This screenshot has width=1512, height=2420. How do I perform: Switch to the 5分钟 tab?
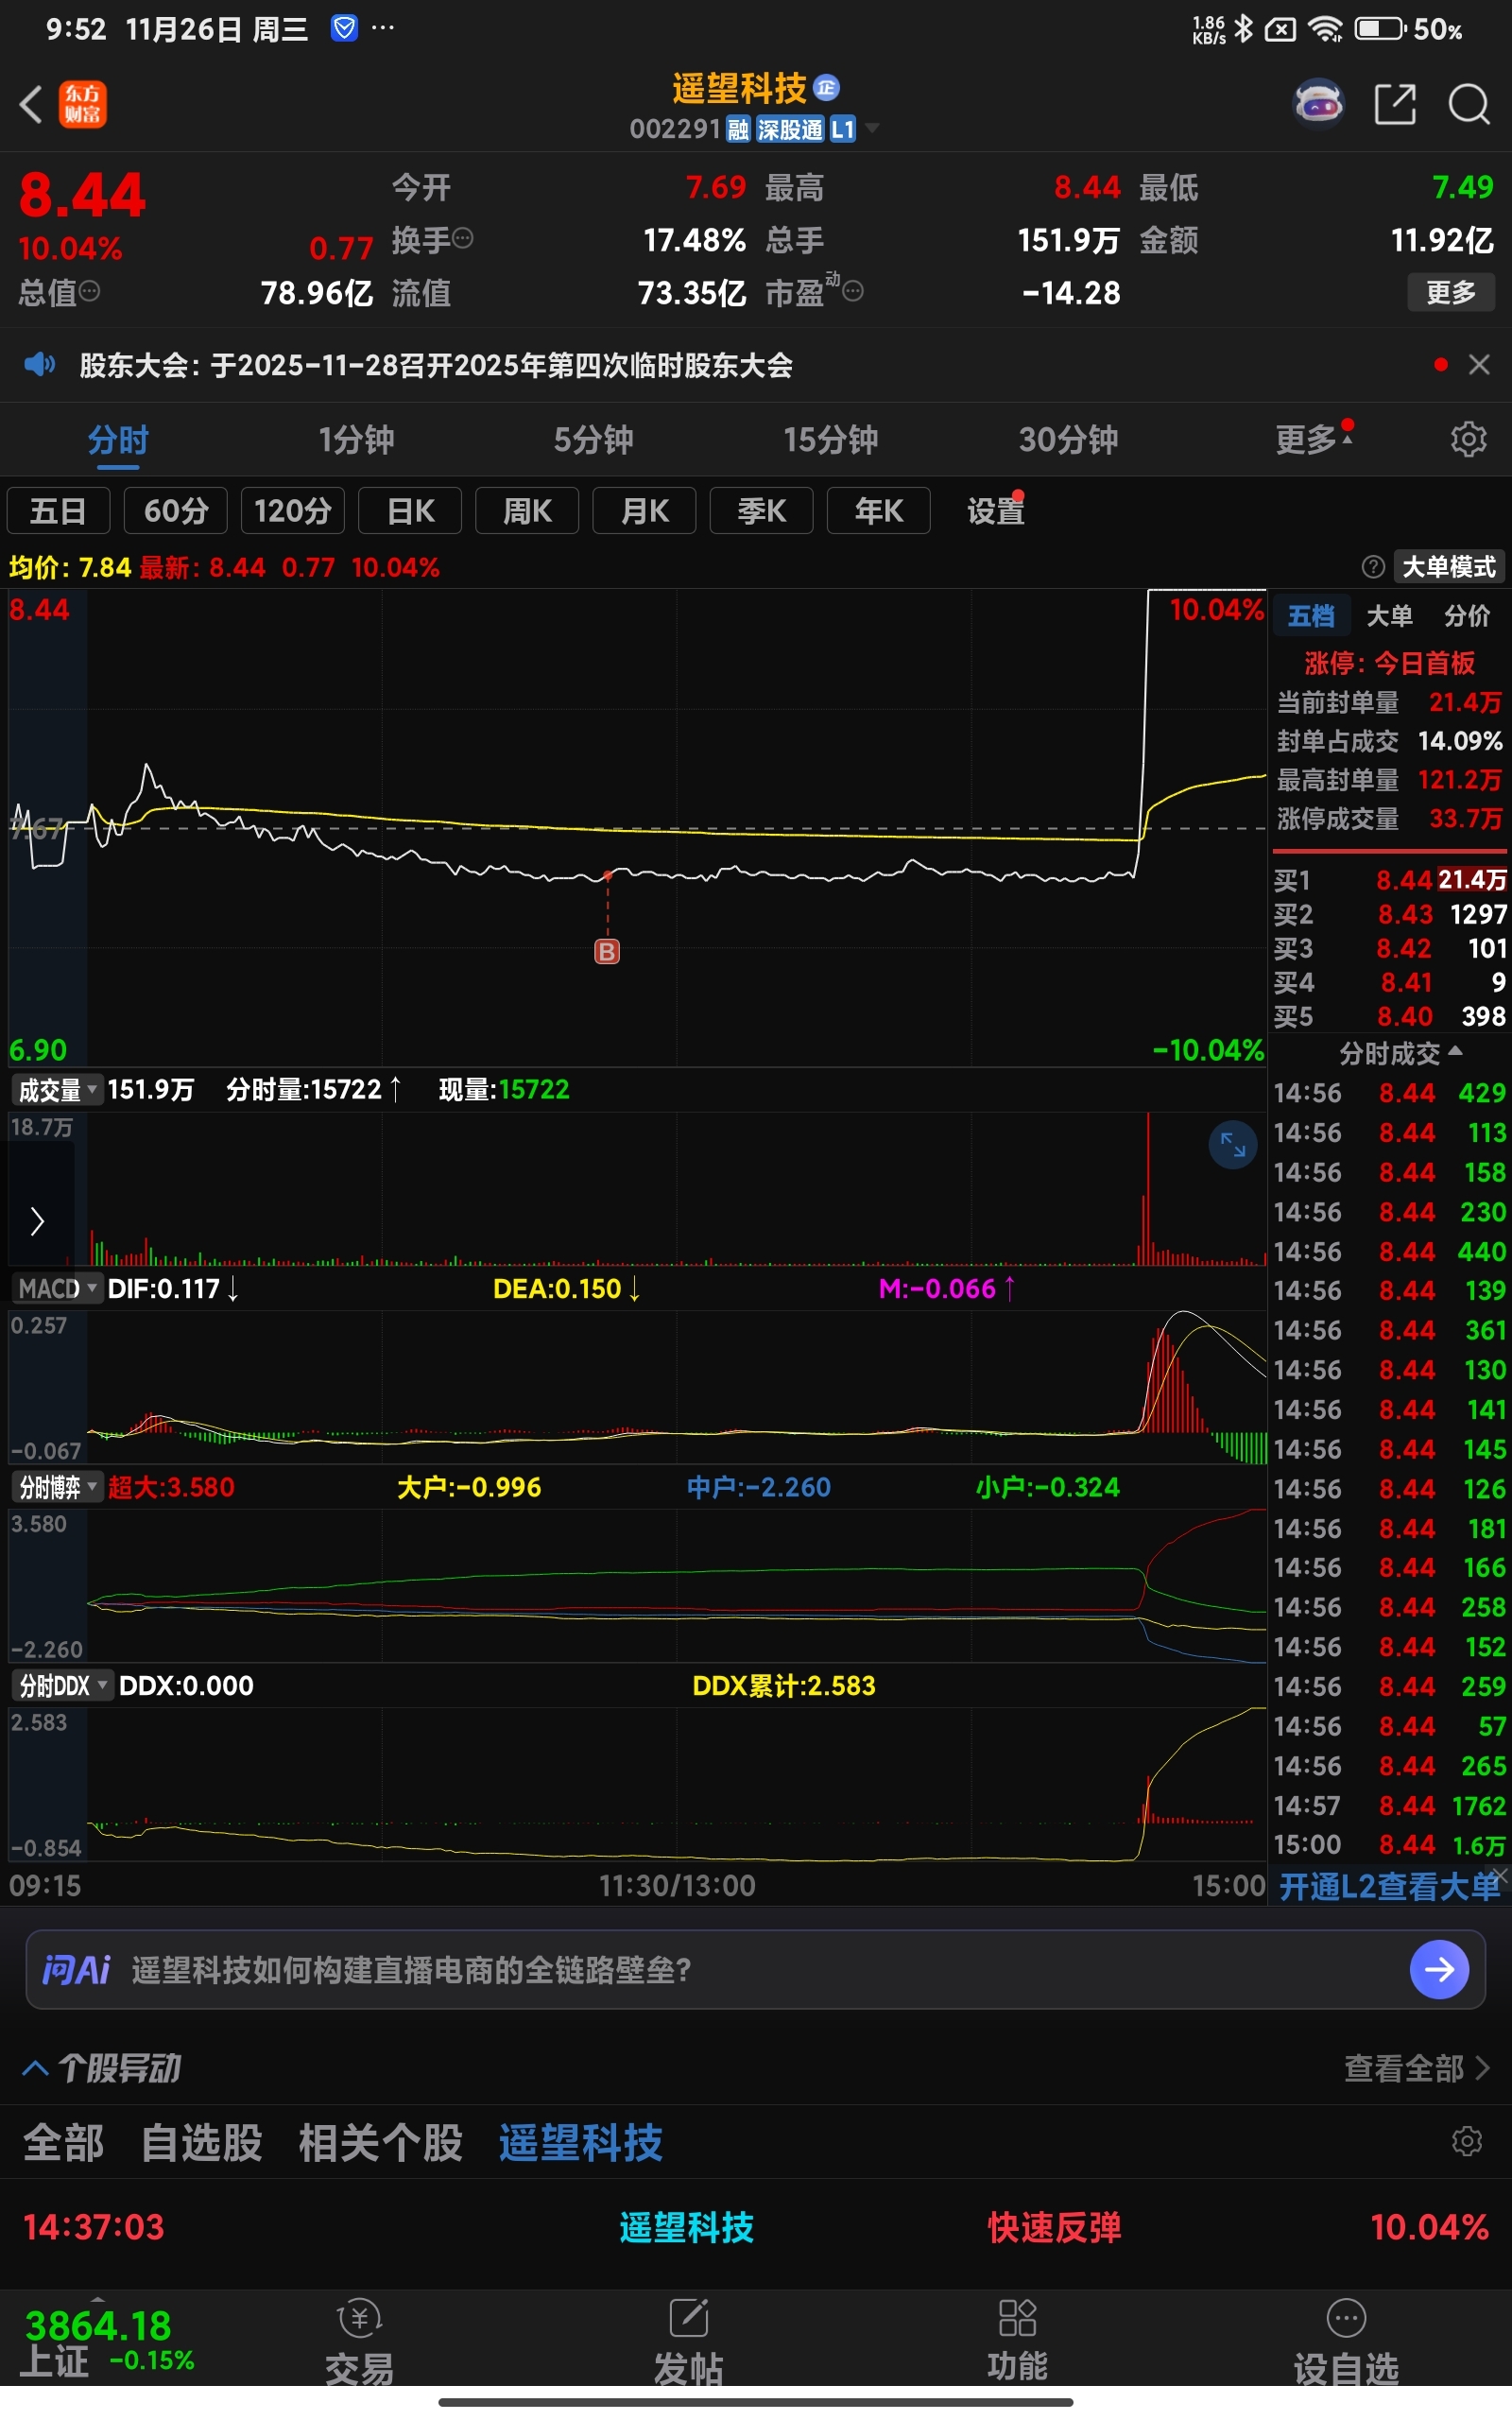pos(594,439)
